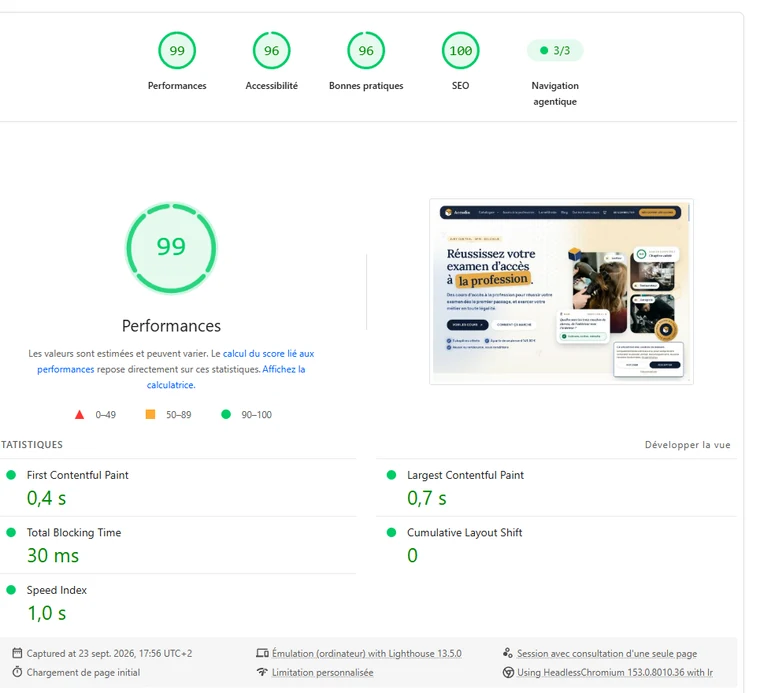Viewport: 760px width, 693px height.
Task: Click the 'Performances' heading below large gauge
Action: (171, 326)
